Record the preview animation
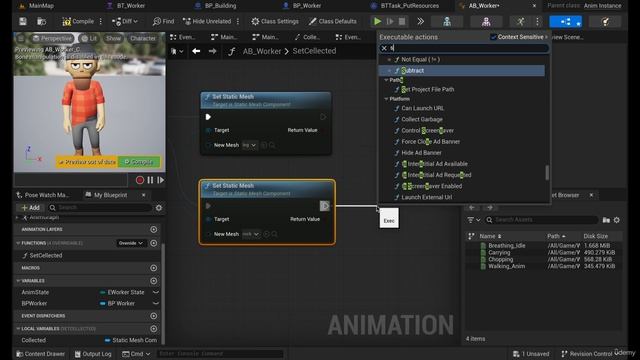Viewport: 640px width, 360px height. [x=140, y=180]
